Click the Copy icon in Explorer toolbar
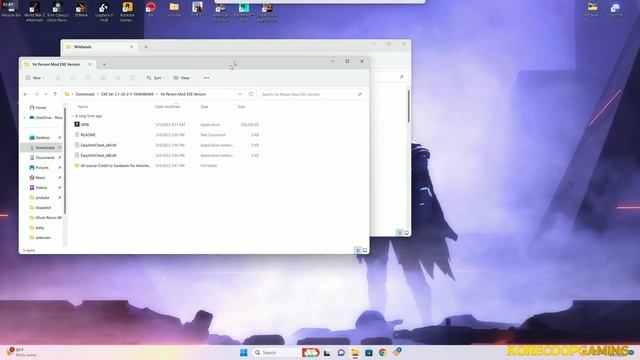Image resolution: width=640 pixels, height=360 pixels. [73, 78]
